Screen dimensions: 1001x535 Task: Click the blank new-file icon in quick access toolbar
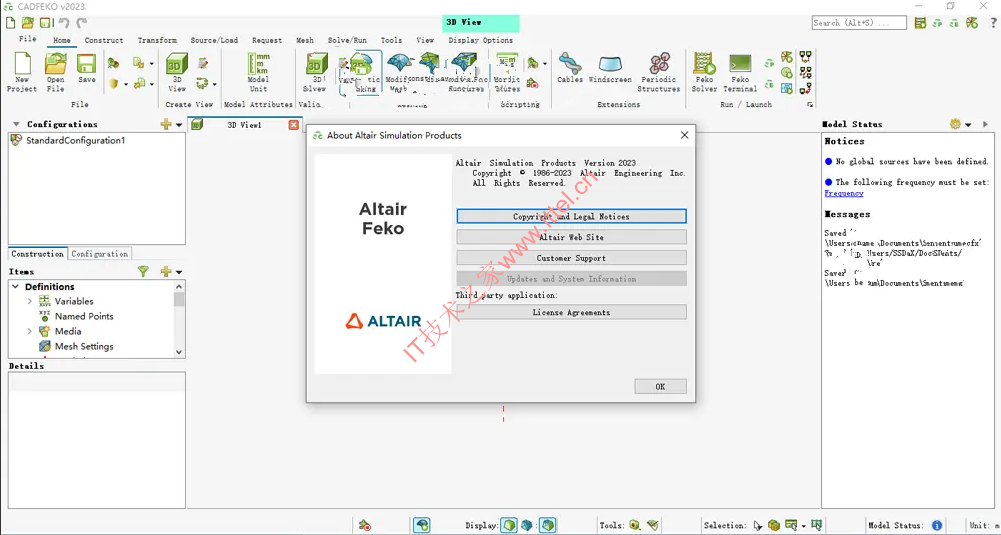click(11, 23)
